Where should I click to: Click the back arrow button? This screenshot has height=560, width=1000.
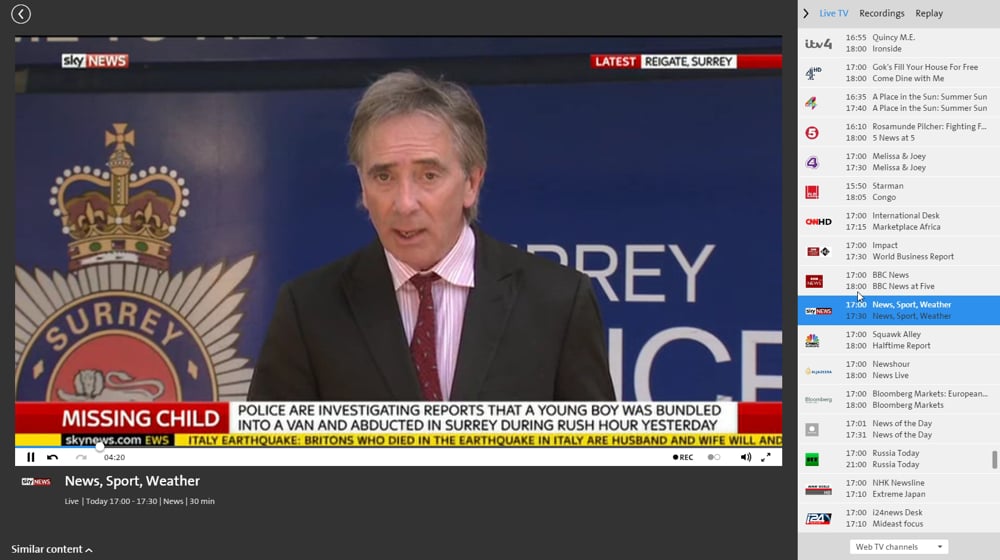pyautogui.click(x=21, y=14)
